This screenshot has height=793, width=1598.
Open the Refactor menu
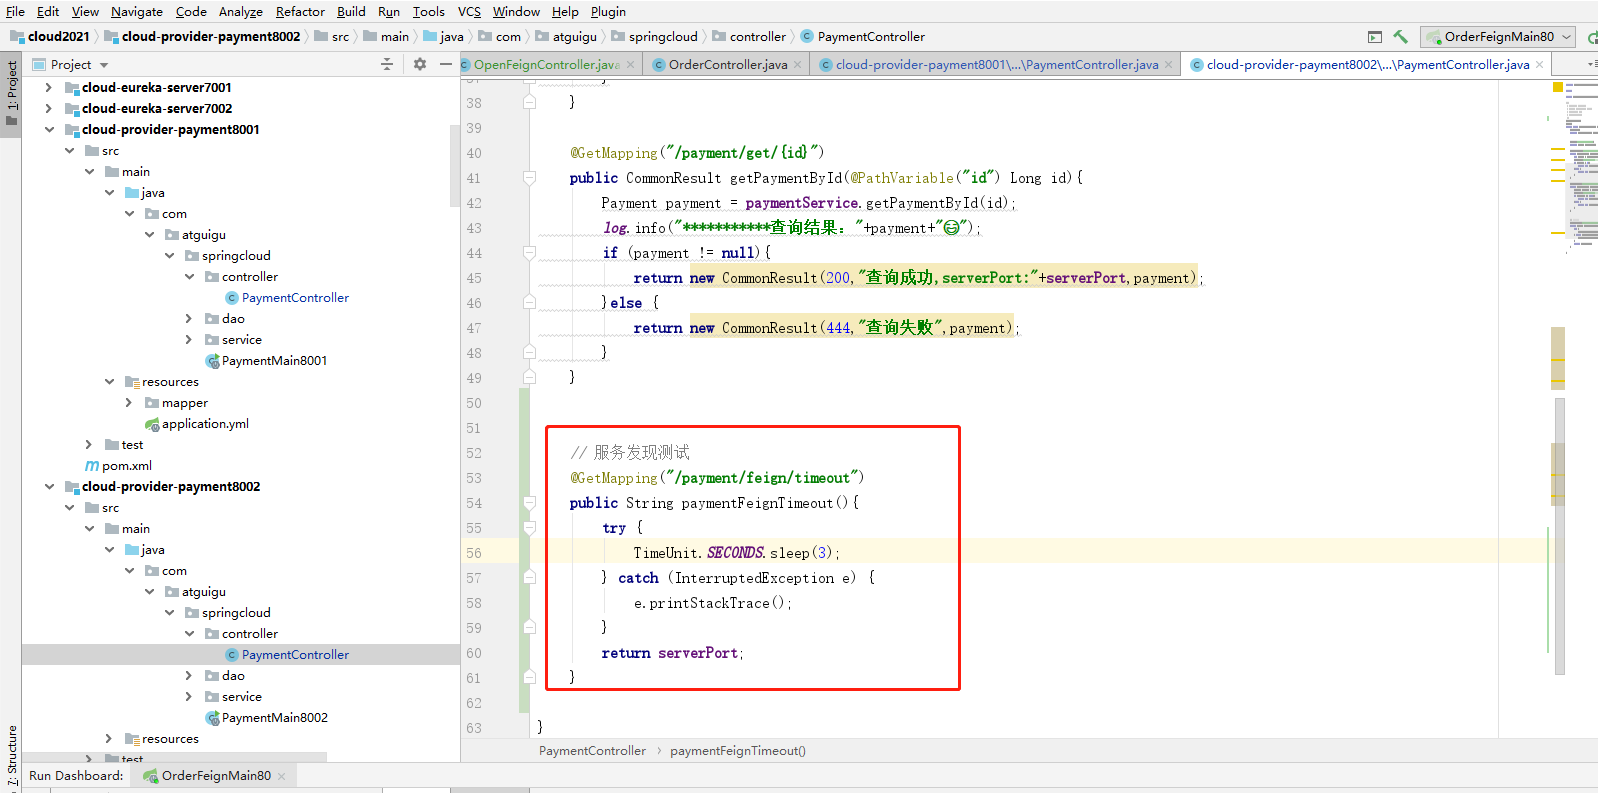[x=300, y=11]
